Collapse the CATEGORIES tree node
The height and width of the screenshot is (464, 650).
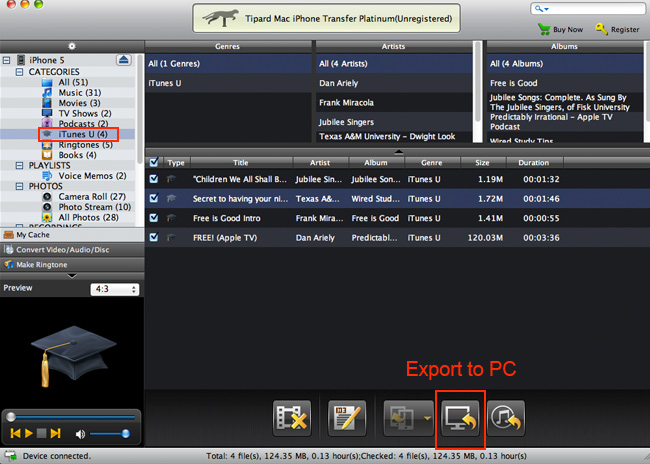(x=19, y=72)
